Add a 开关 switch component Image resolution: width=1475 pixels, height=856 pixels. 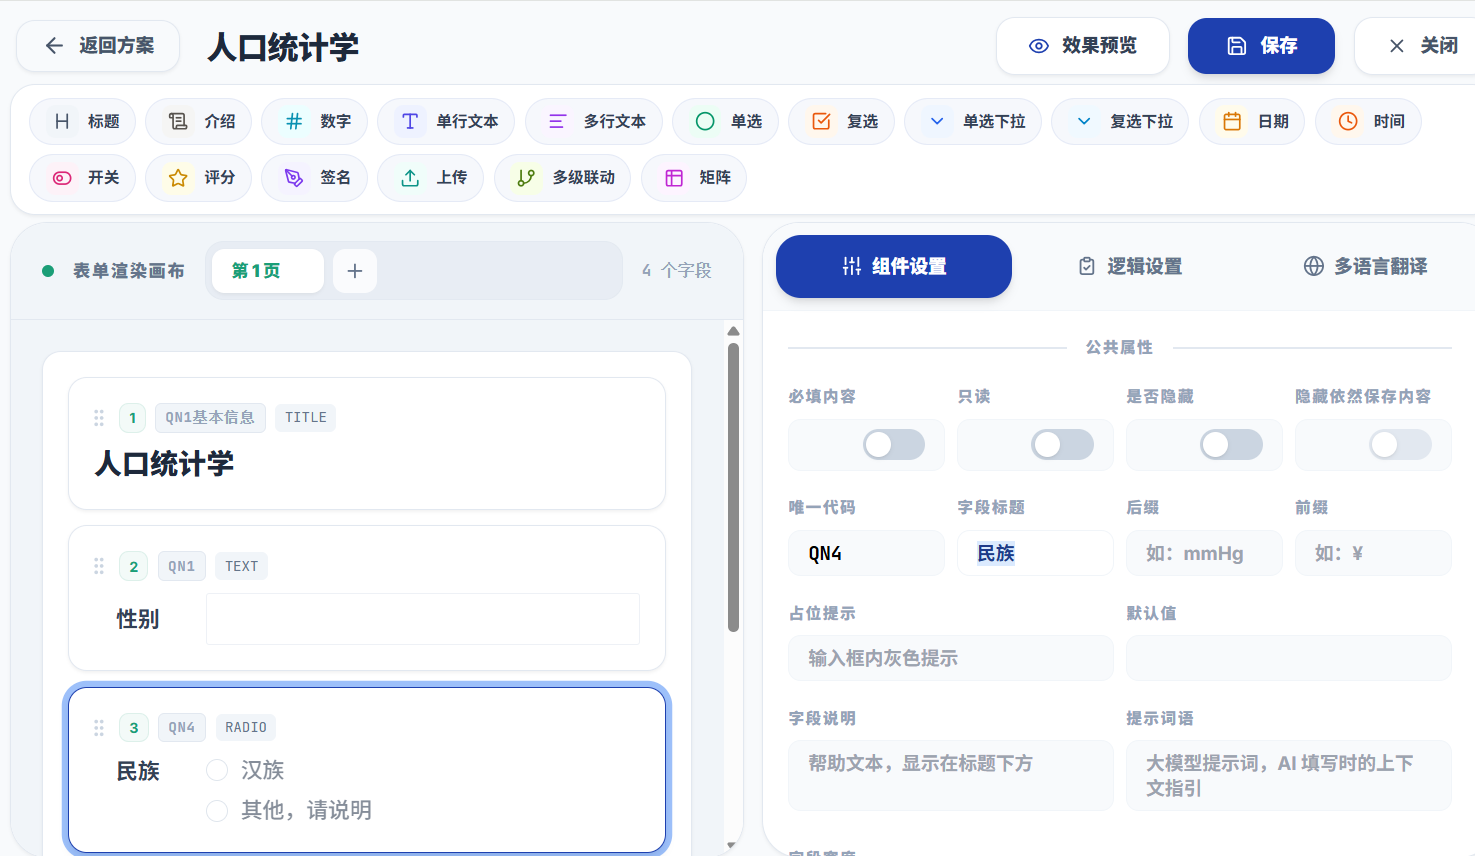pyautogui.click(x=83, y=178)
